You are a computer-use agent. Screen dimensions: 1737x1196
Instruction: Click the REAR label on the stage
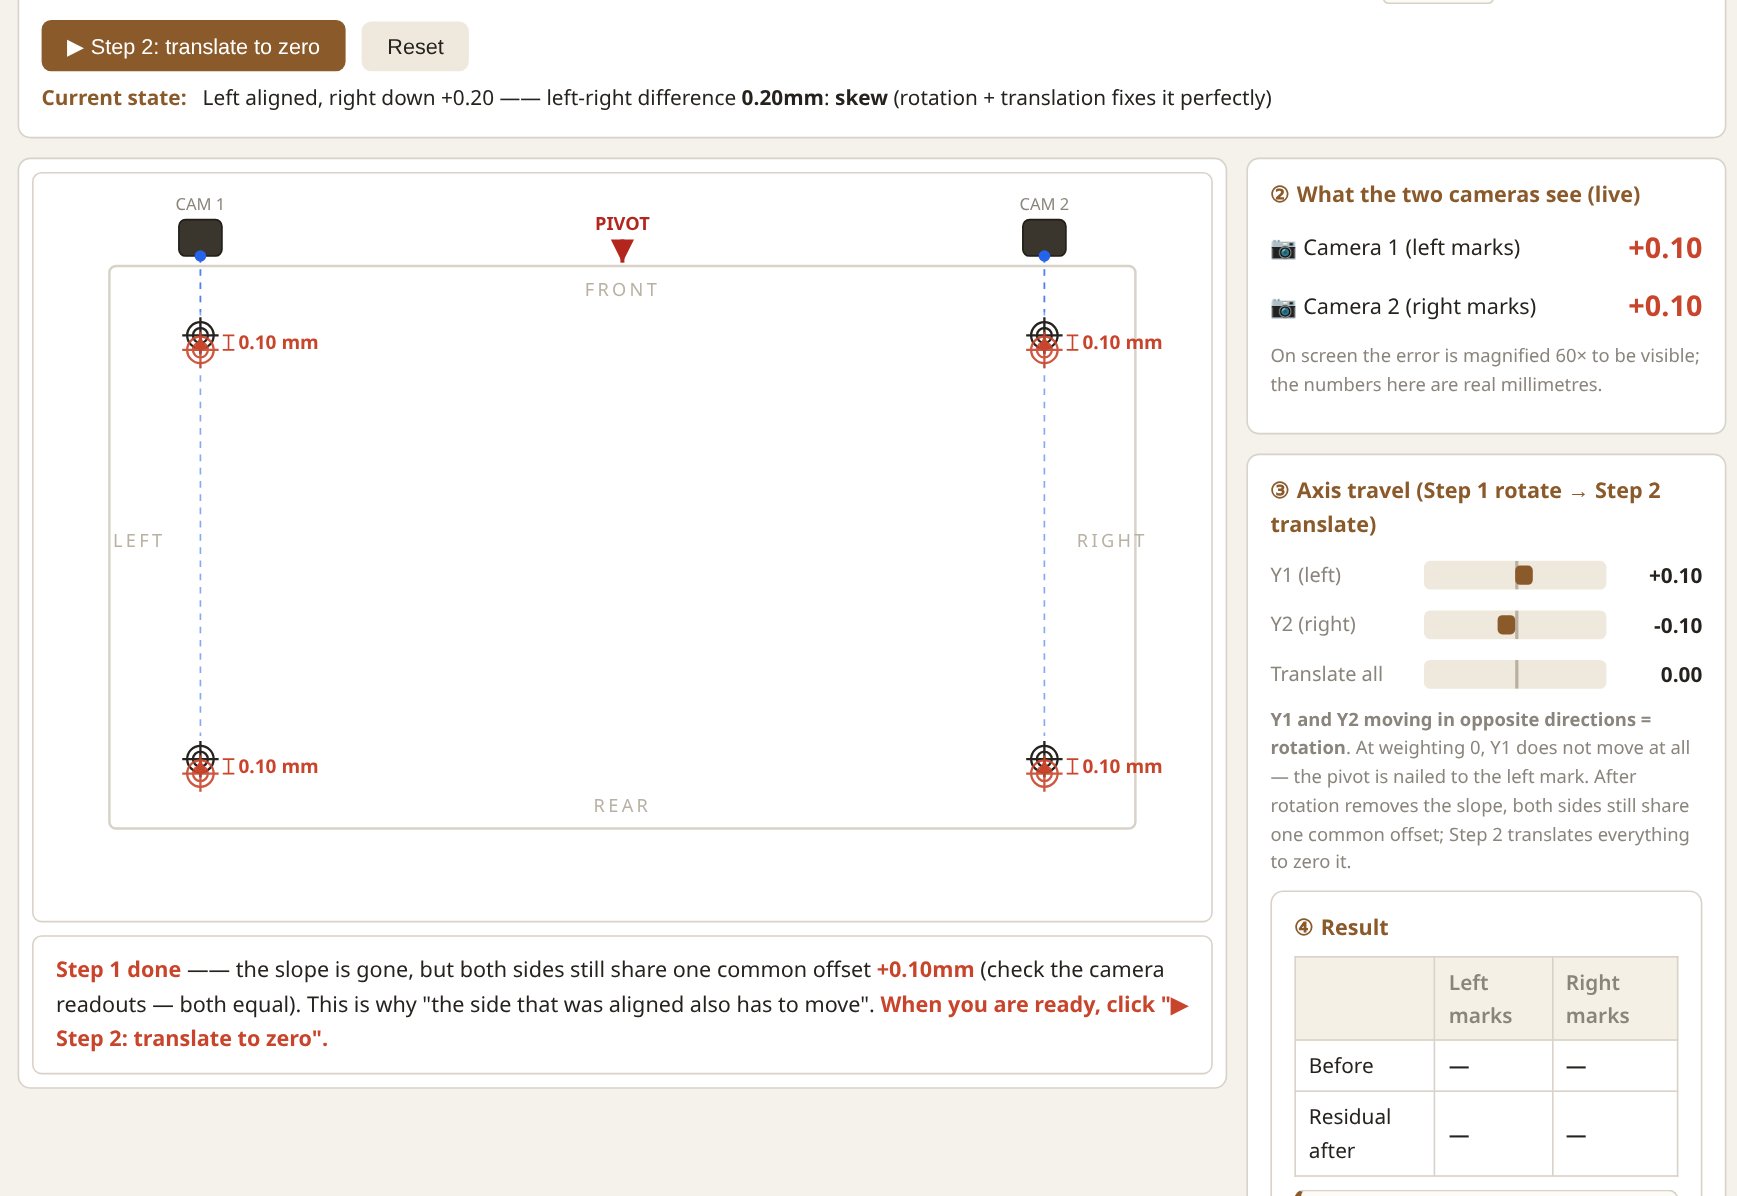(x=622, y=806)
